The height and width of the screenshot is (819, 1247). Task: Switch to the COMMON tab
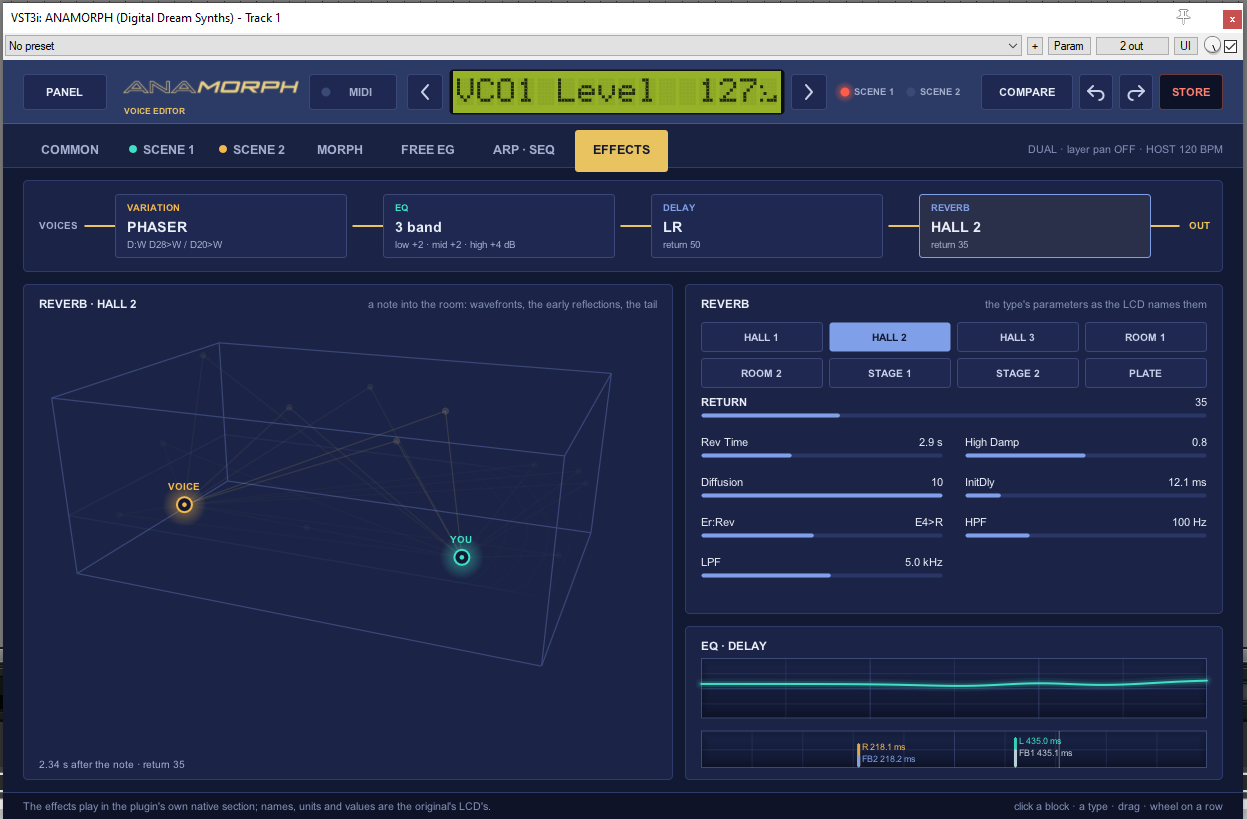pos(70,150)
